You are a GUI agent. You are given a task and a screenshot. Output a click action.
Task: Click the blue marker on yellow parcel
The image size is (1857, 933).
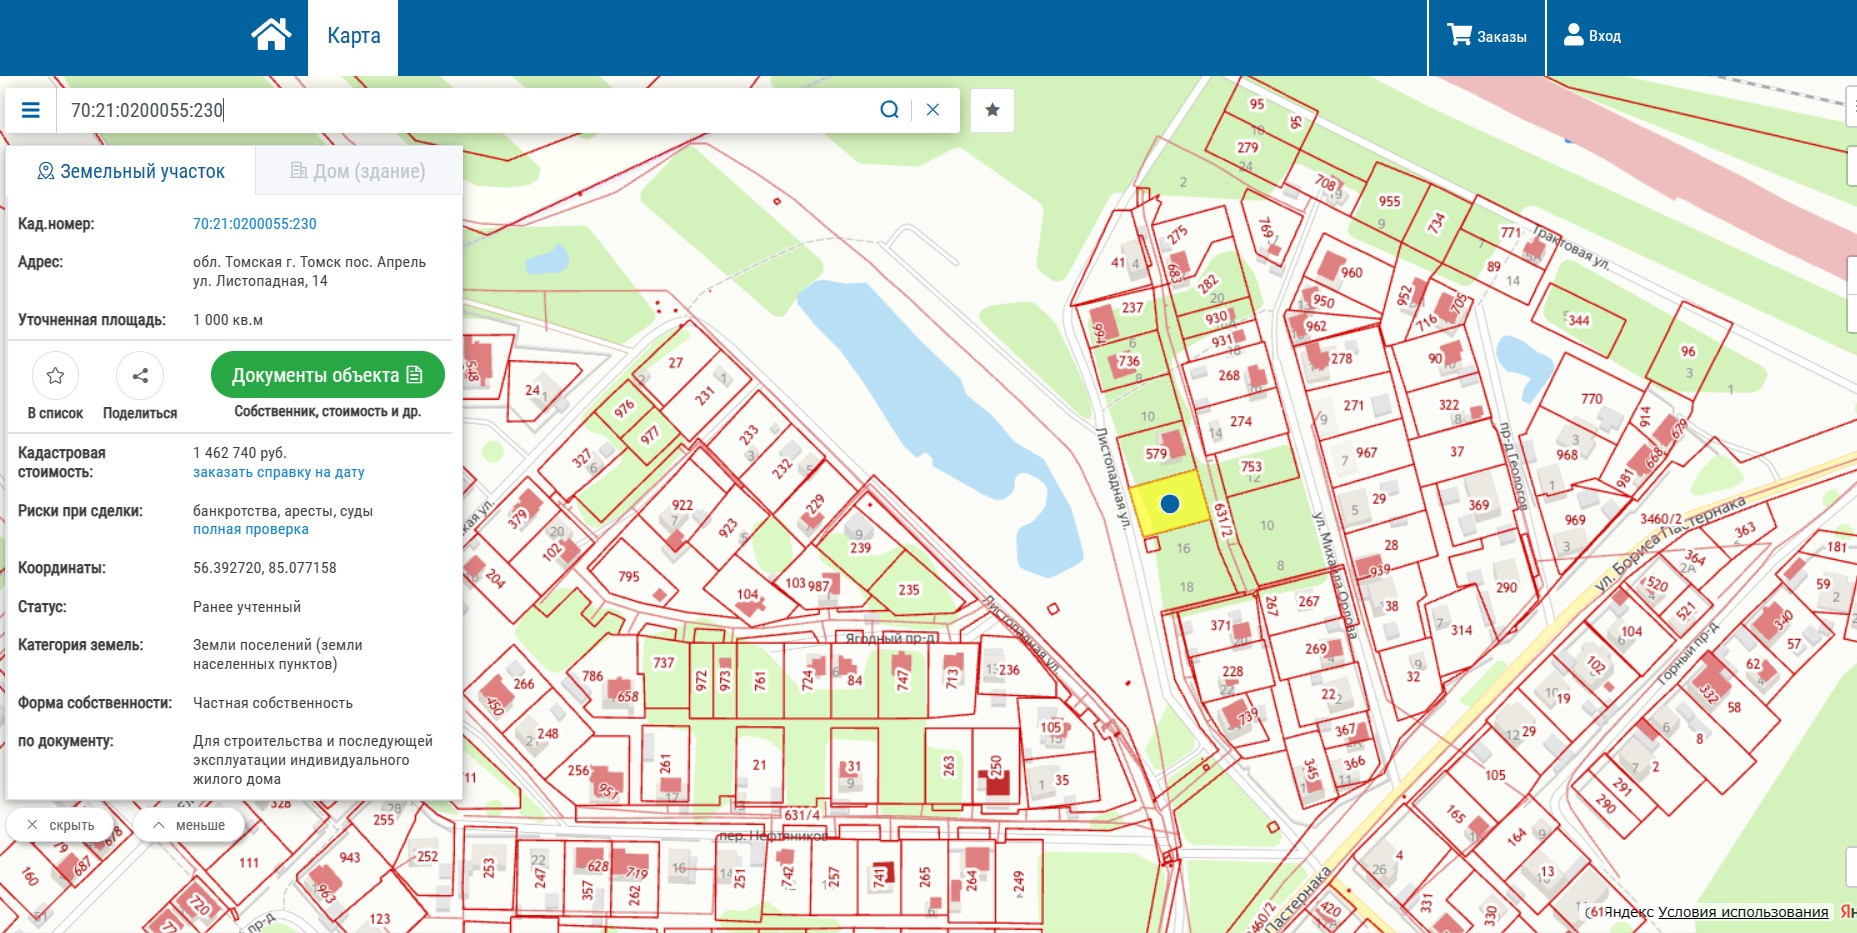[x=1169, y=504]
